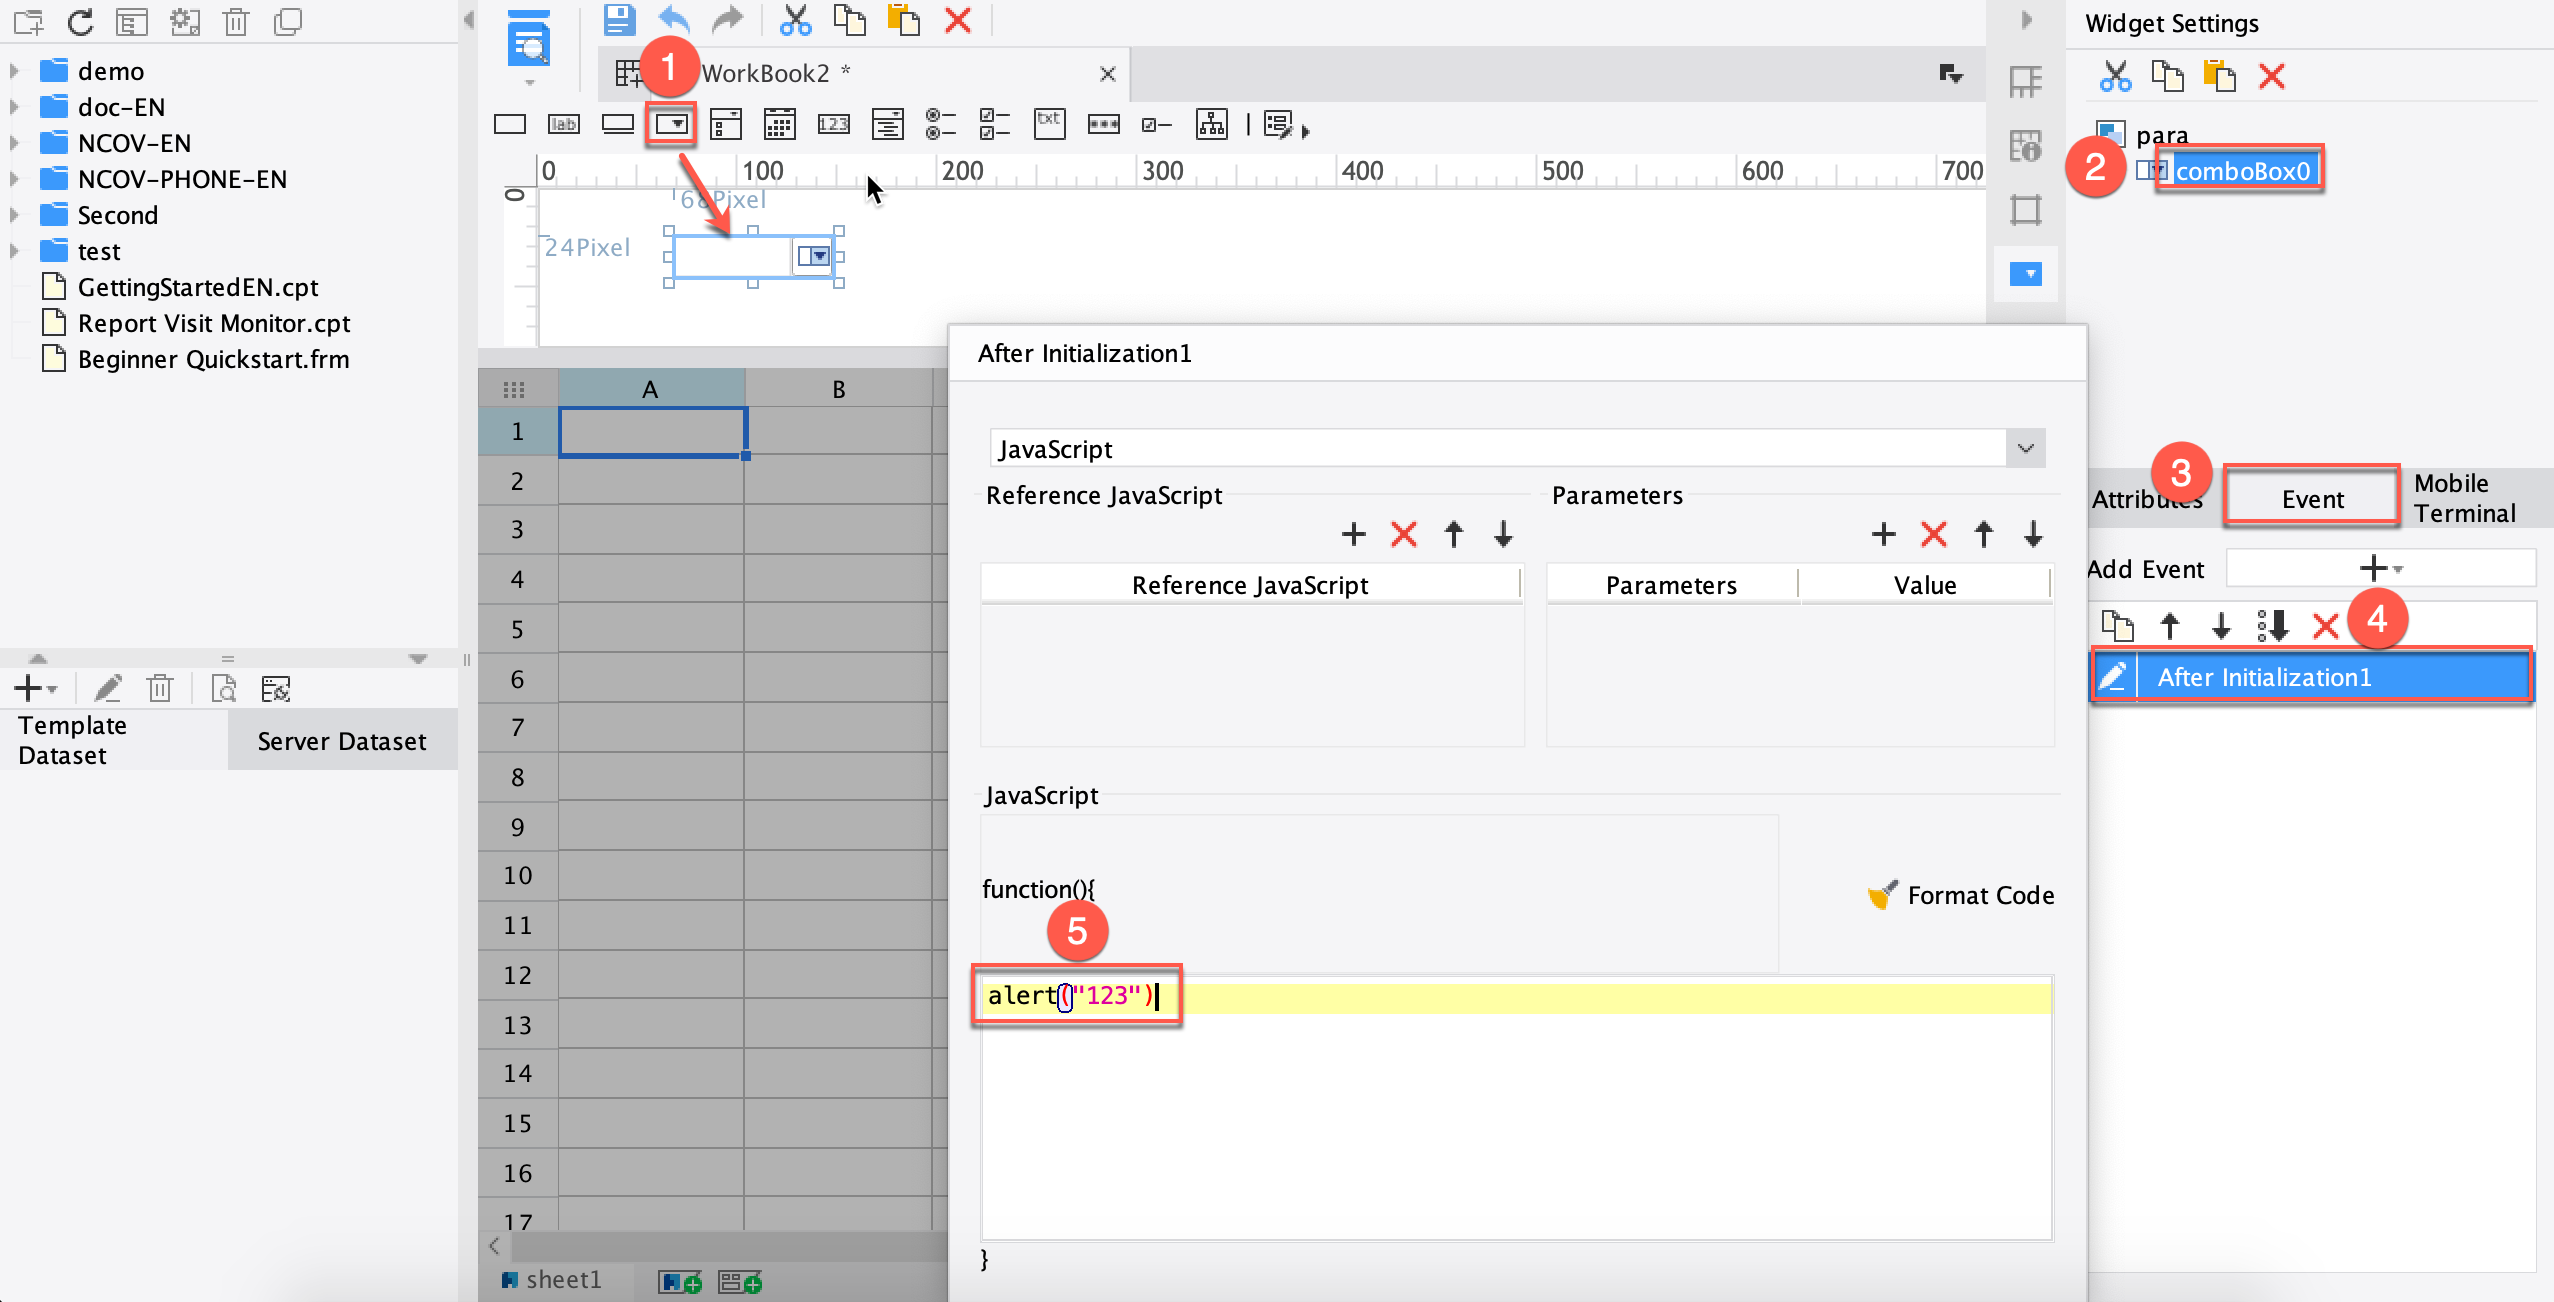2554x1302 pixels.
Task: Insert a Label widget in parameter pane
Action: 564,124
